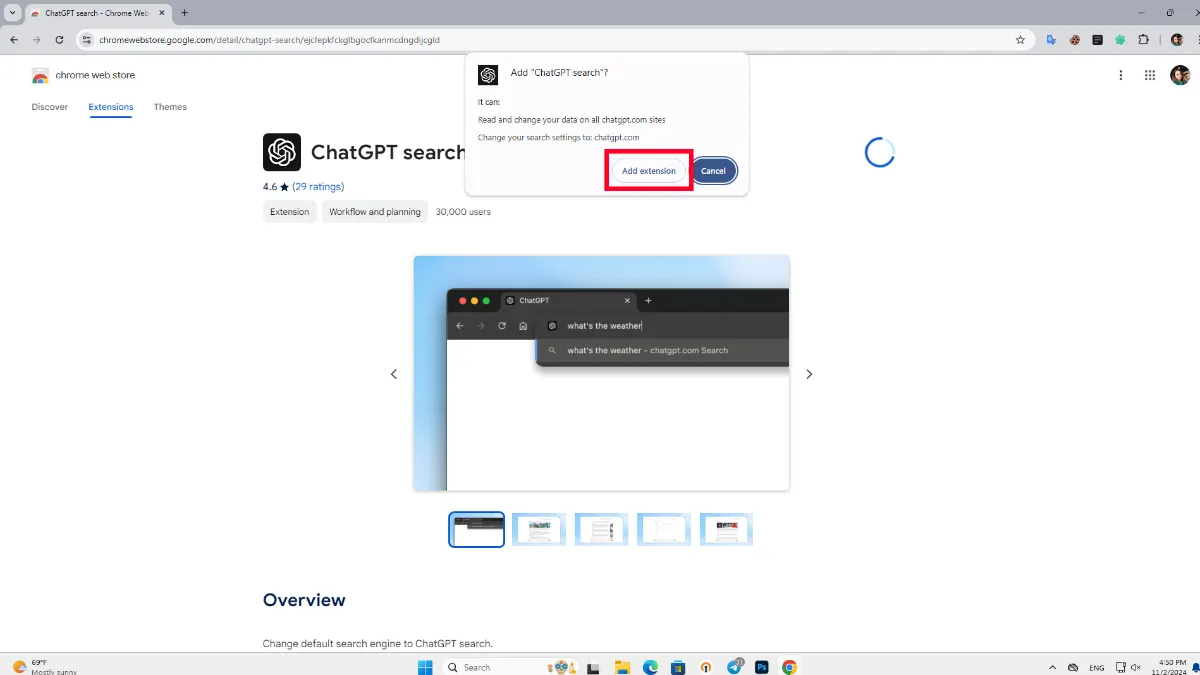
Task: Confirm with the Add extension button
Action: pyautogui.click(x=649, y=171)
